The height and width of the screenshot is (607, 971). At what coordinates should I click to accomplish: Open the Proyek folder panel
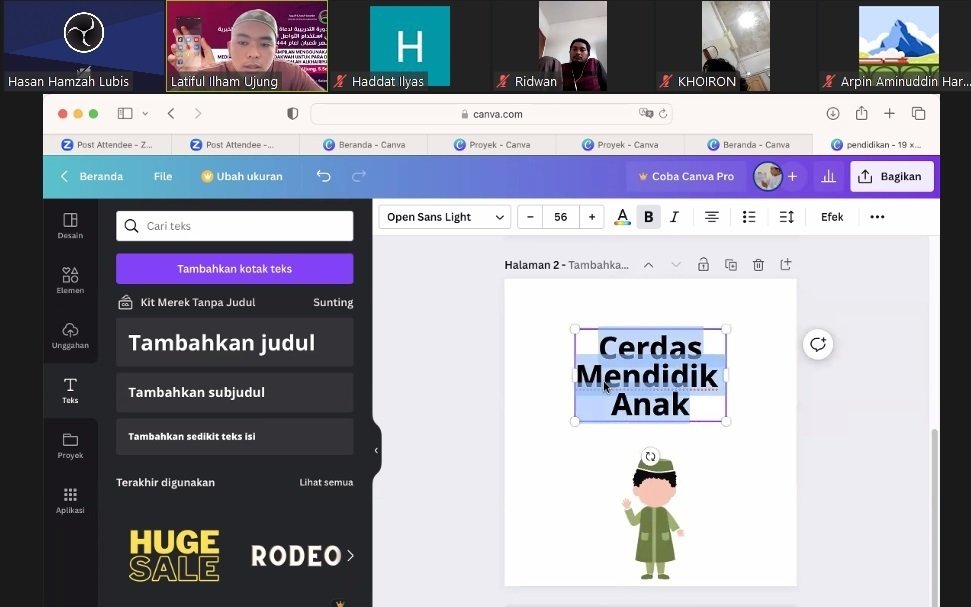(70, 446)
